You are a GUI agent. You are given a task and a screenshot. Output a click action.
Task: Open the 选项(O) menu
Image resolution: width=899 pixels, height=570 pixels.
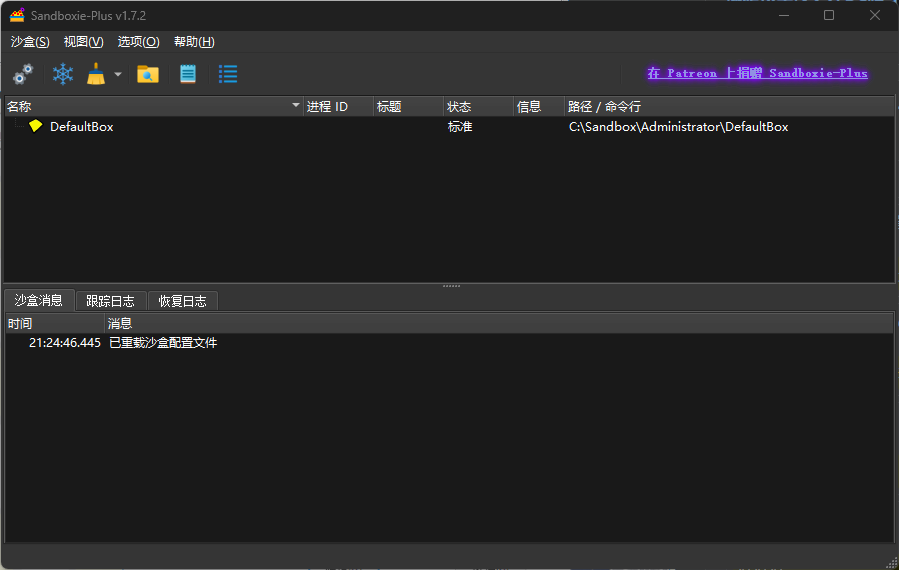pos(139,42)
